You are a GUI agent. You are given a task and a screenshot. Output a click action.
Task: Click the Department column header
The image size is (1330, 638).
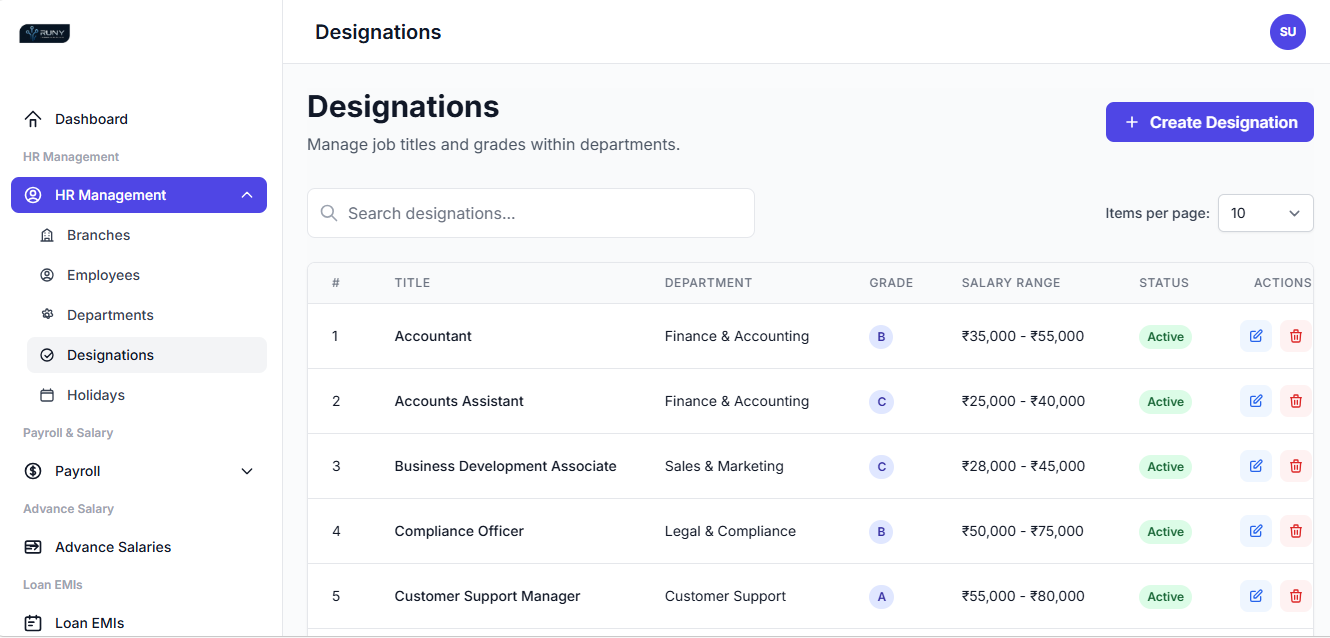tap(708, 283)
